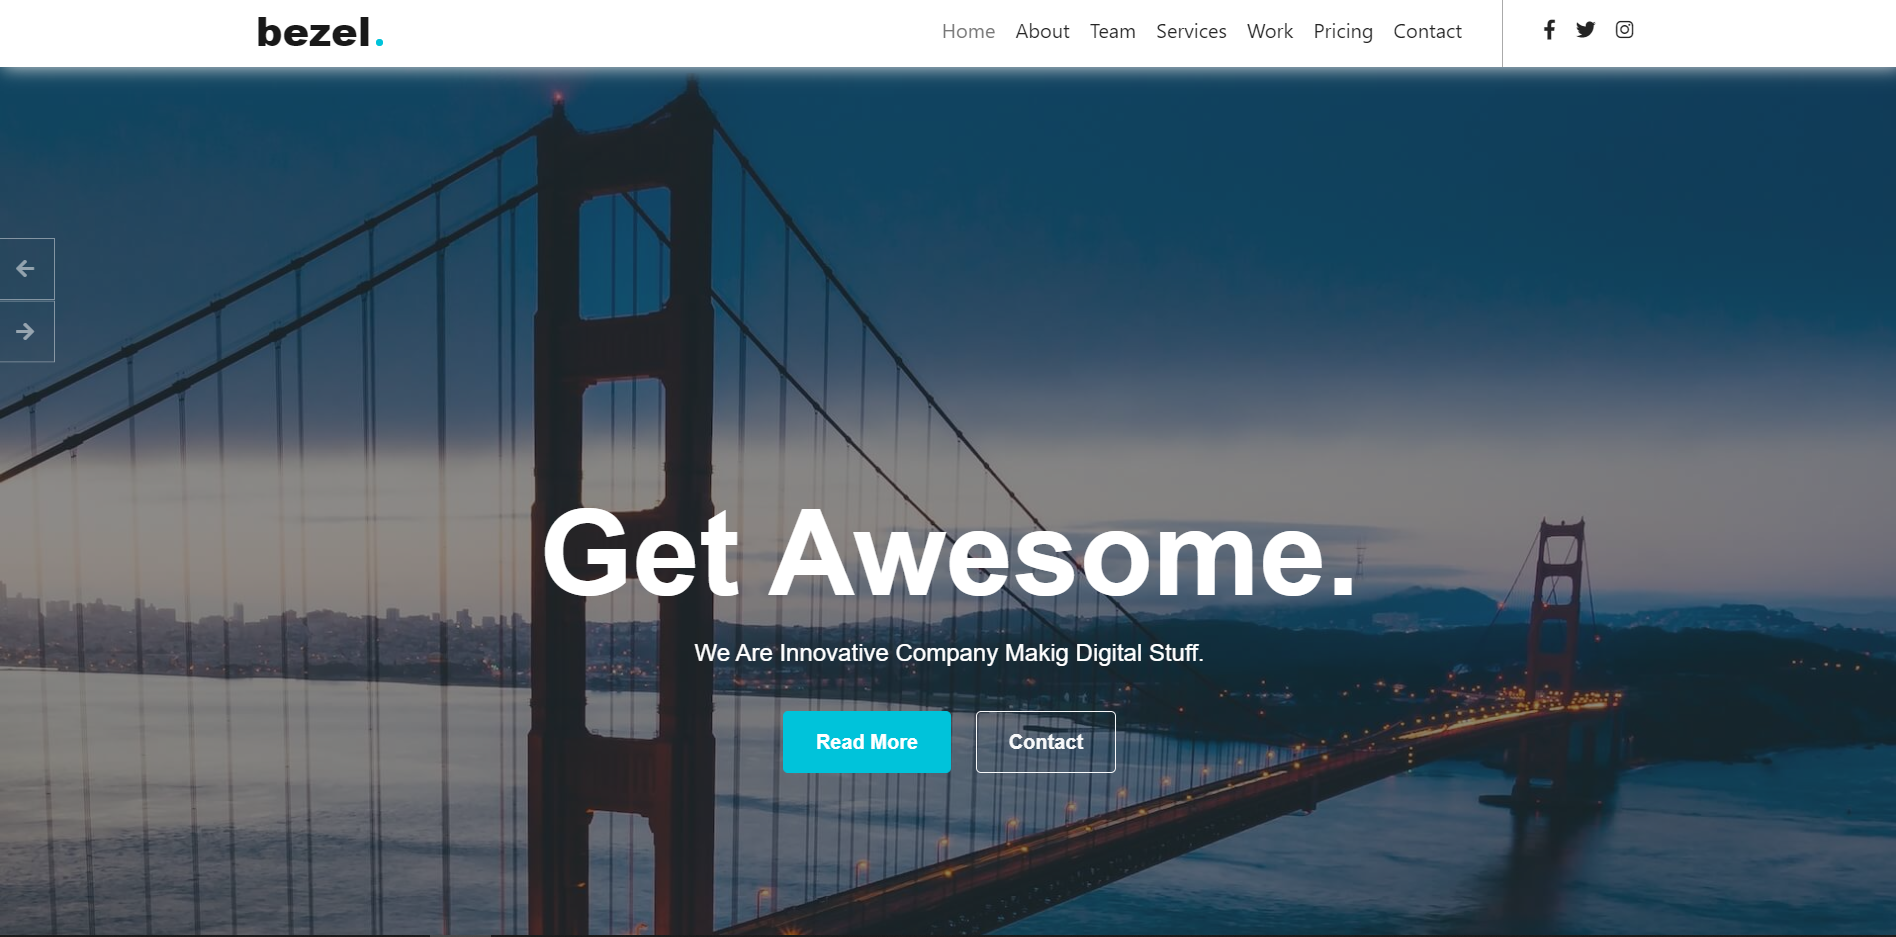Screen dimensions: 1896x937
Task: Click the cyan Read More button
Action: click(x=867, y=742)
